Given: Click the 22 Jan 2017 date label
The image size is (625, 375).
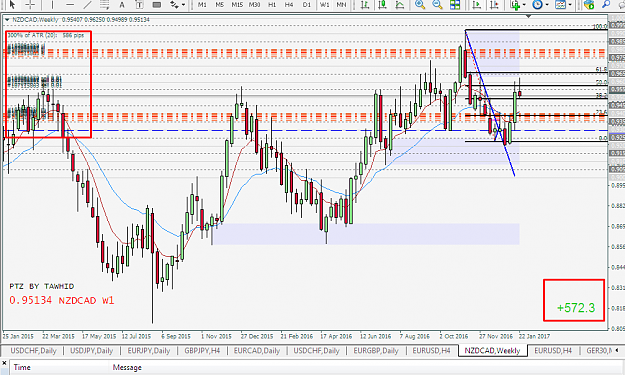Looking at the screenshot, I should tap(534, 336).
